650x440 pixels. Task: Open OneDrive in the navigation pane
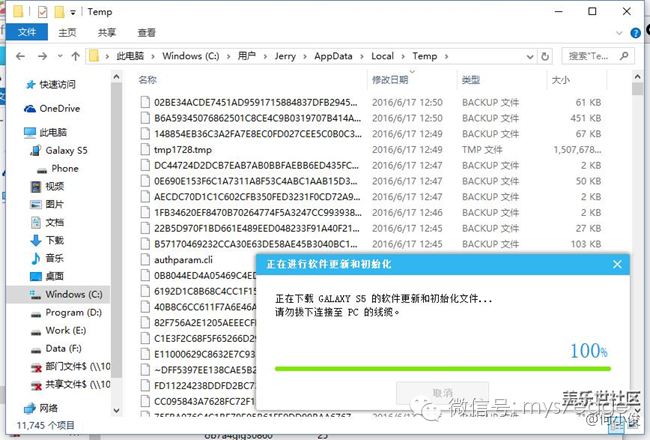point(52,109)
